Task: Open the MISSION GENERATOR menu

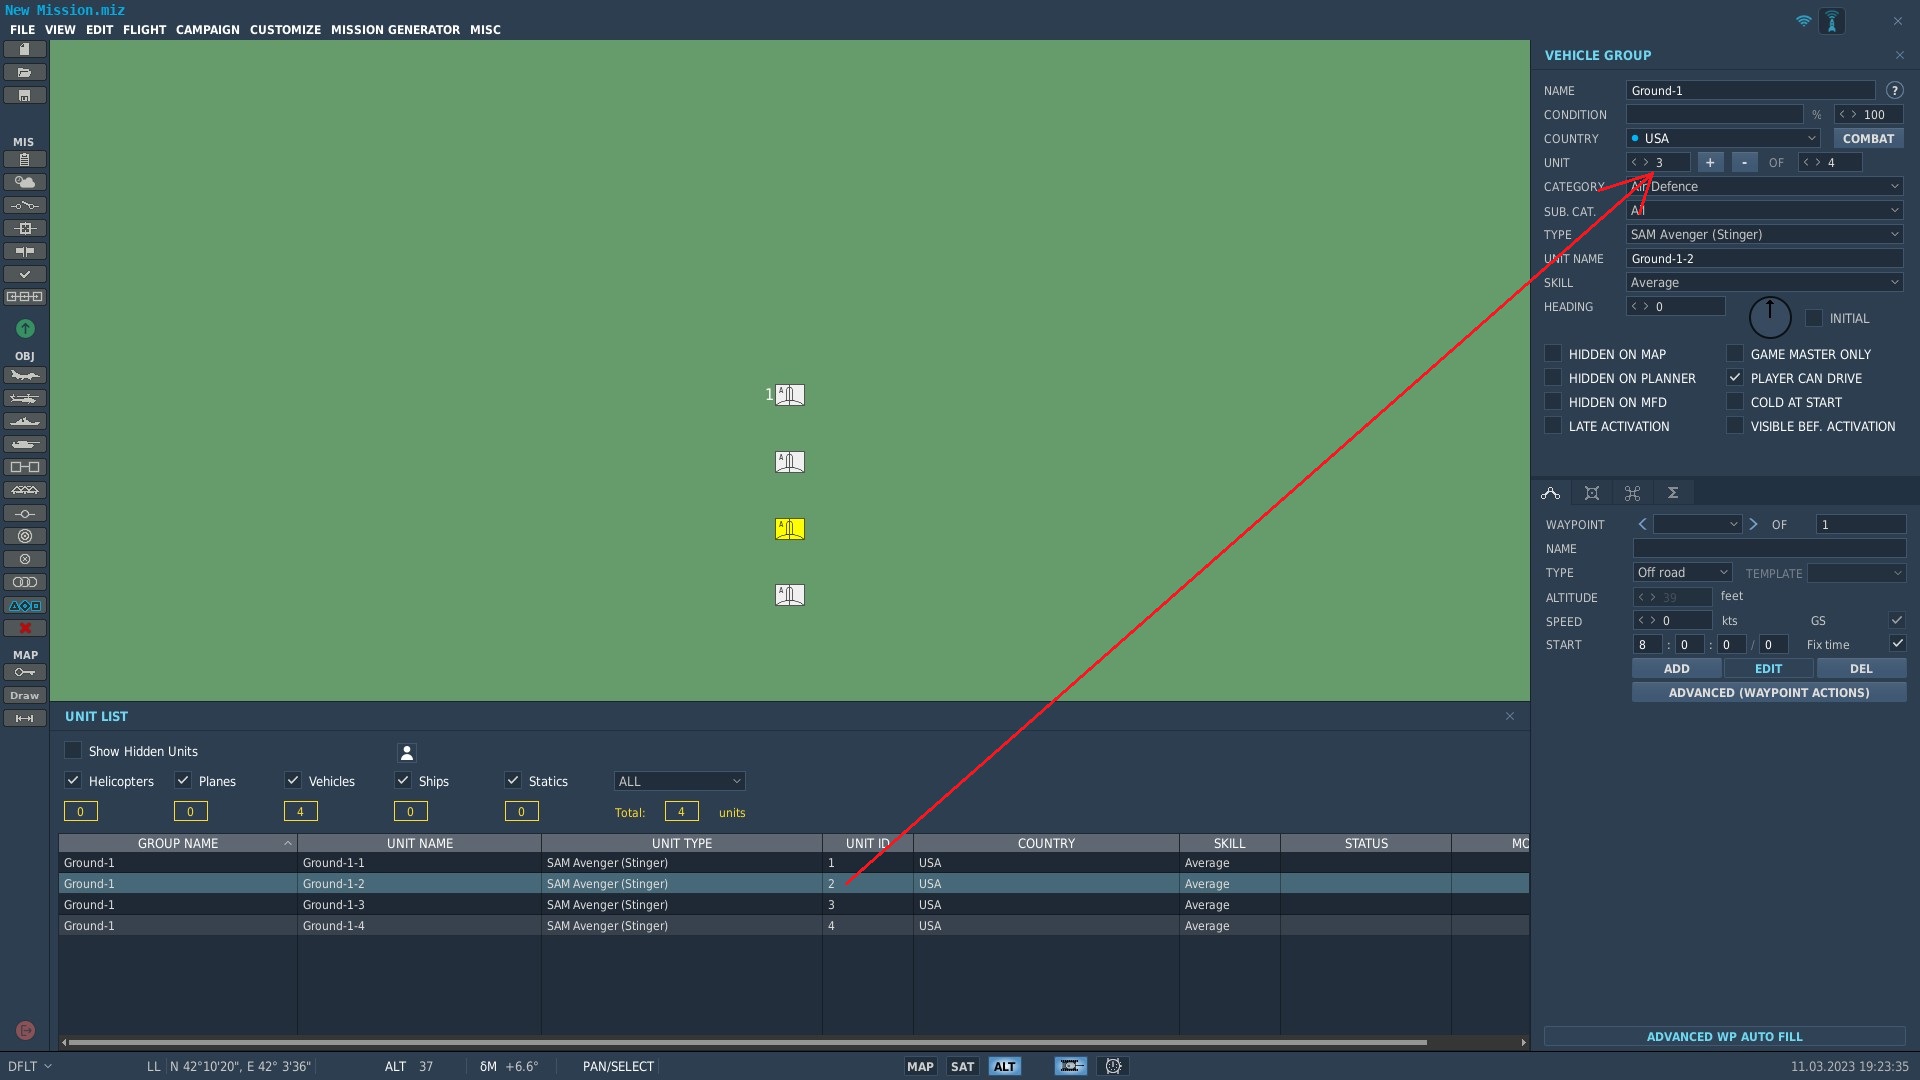Action: [395, 30]
